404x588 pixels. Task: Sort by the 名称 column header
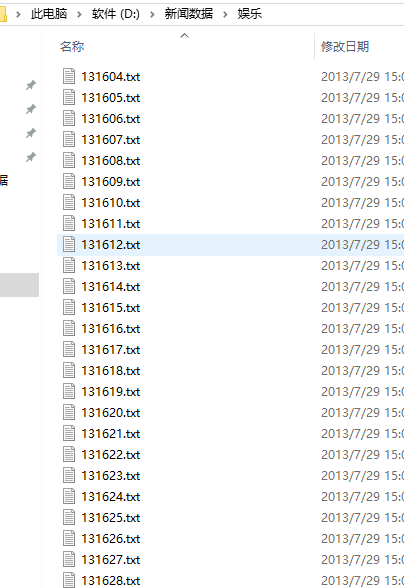tap(72, 46)
